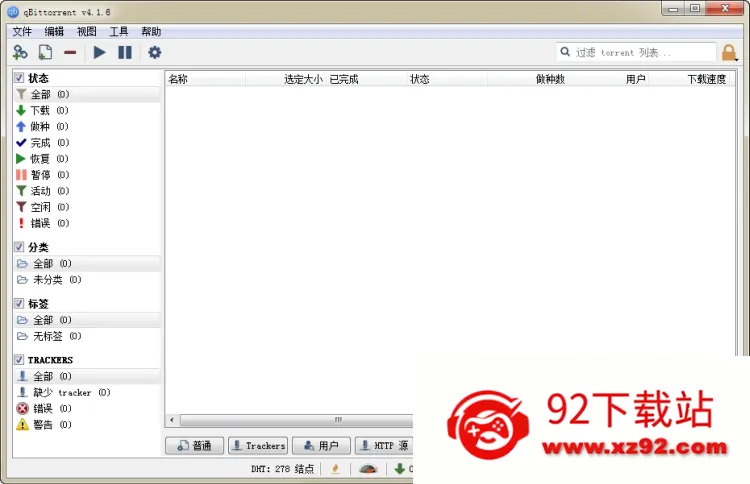Select 全部 (0) under 分类
The height and width of the screenshot is (484, 750).
coord(87,264)
